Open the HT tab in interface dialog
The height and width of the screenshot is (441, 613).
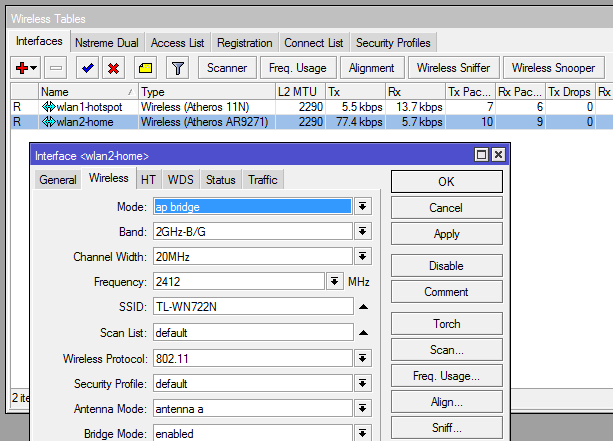click(148, 180)
